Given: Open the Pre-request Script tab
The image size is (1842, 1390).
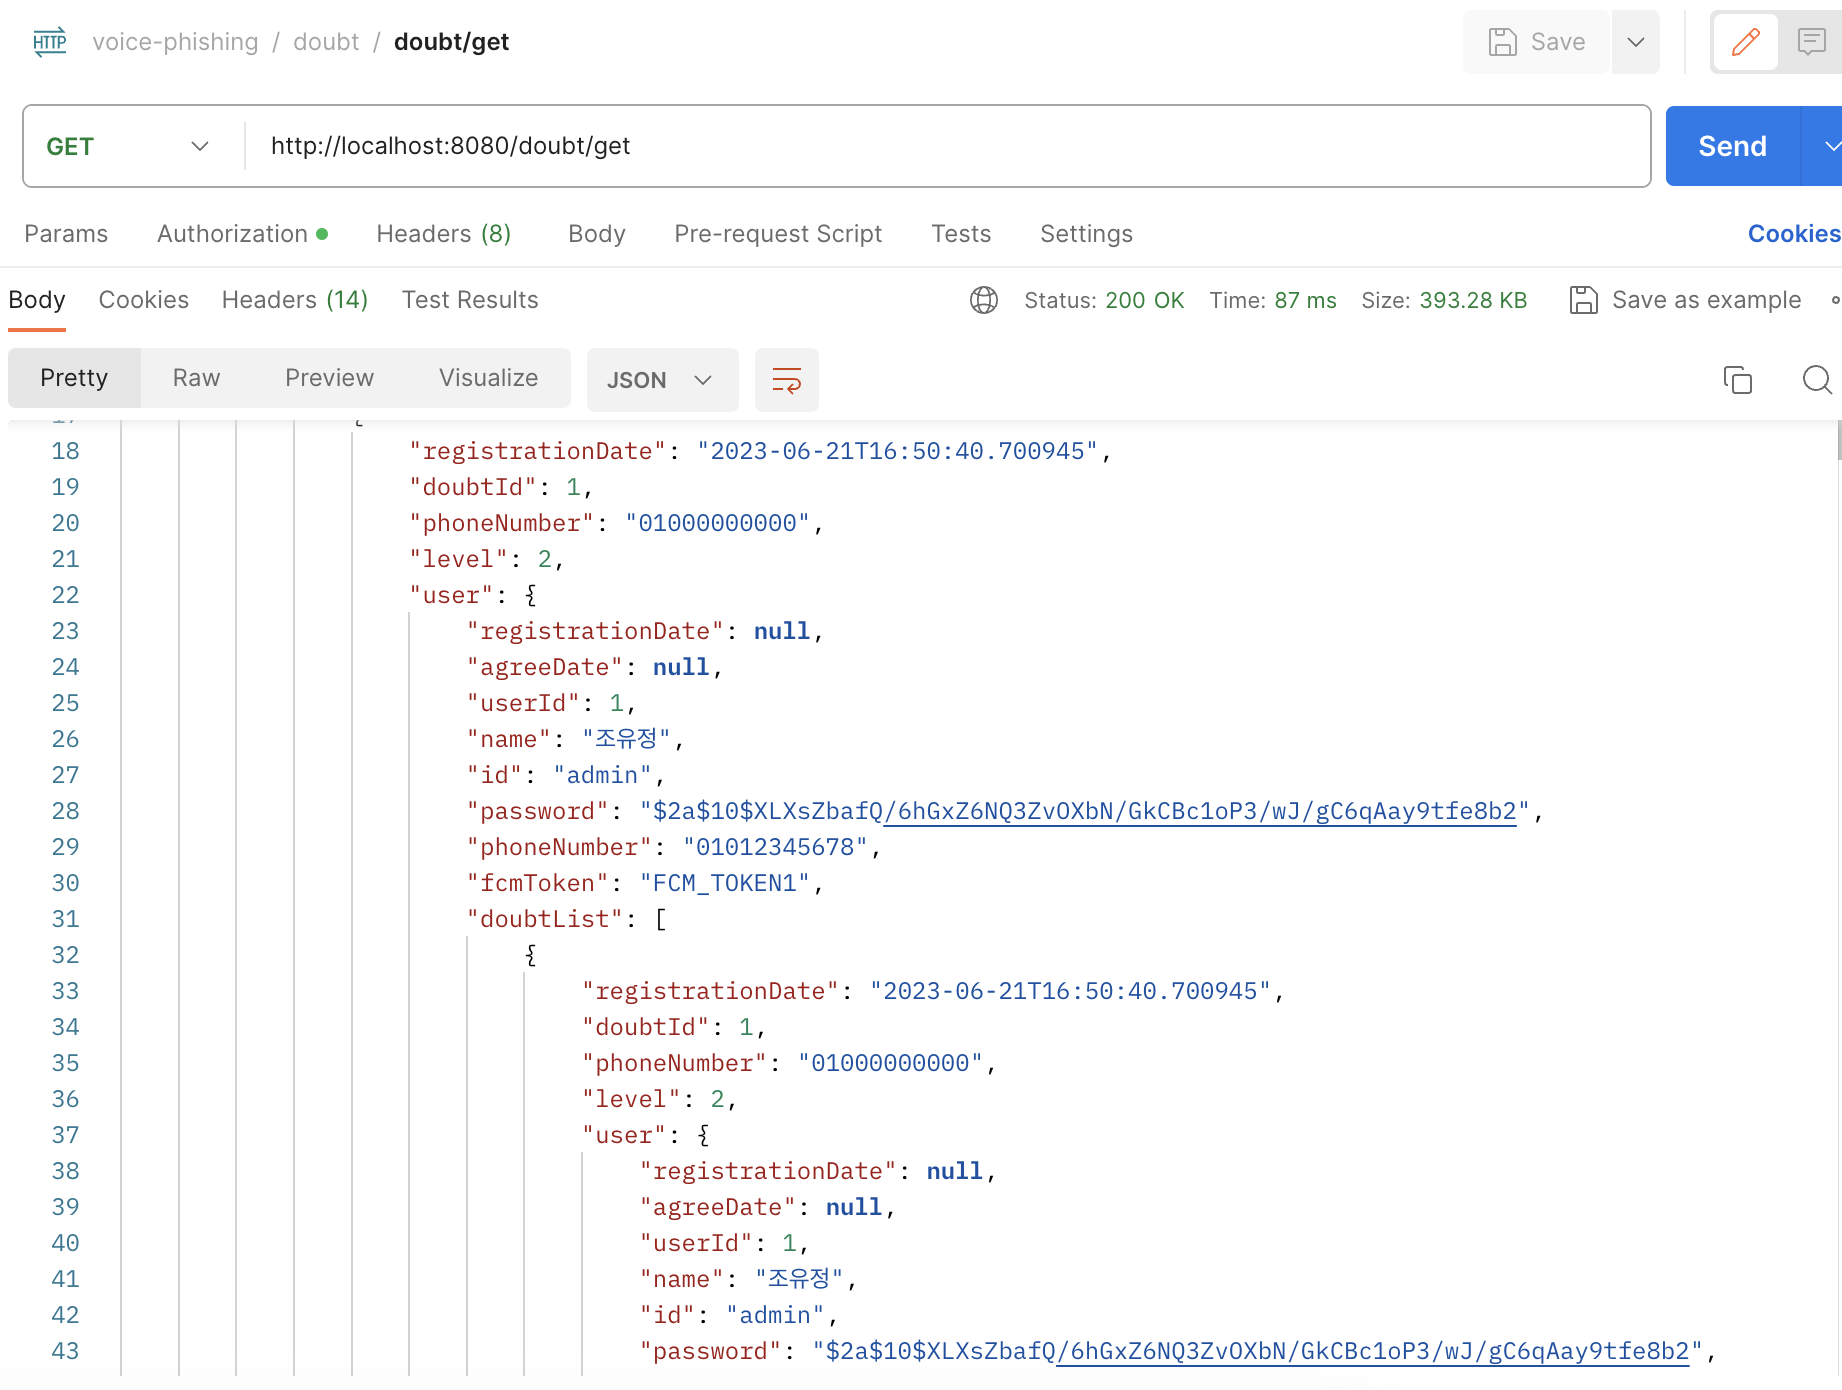Looking at the screenshot, I should click(x=778, y=234).
